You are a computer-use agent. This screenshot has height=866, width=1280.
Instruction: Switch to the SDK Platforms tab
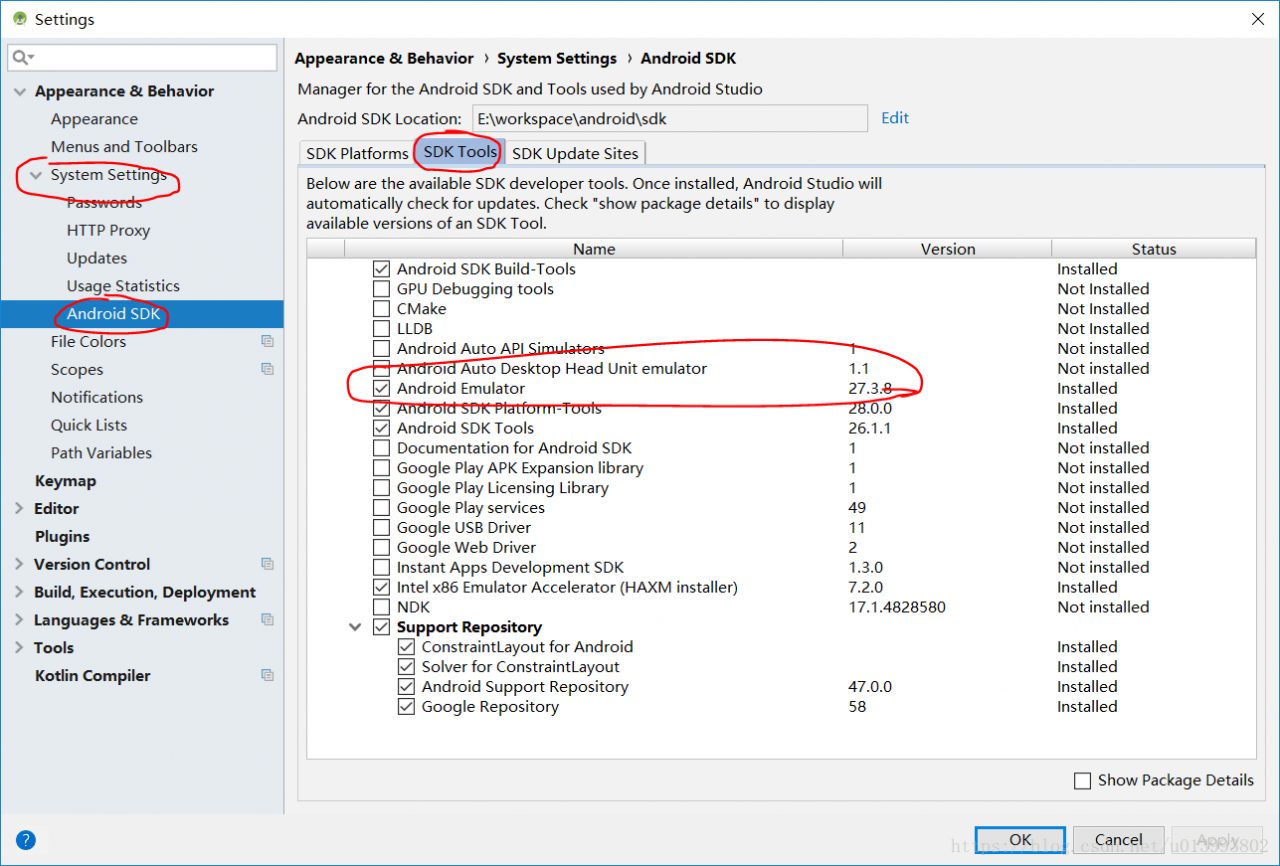pyautogui.click(x=357, y=153)
